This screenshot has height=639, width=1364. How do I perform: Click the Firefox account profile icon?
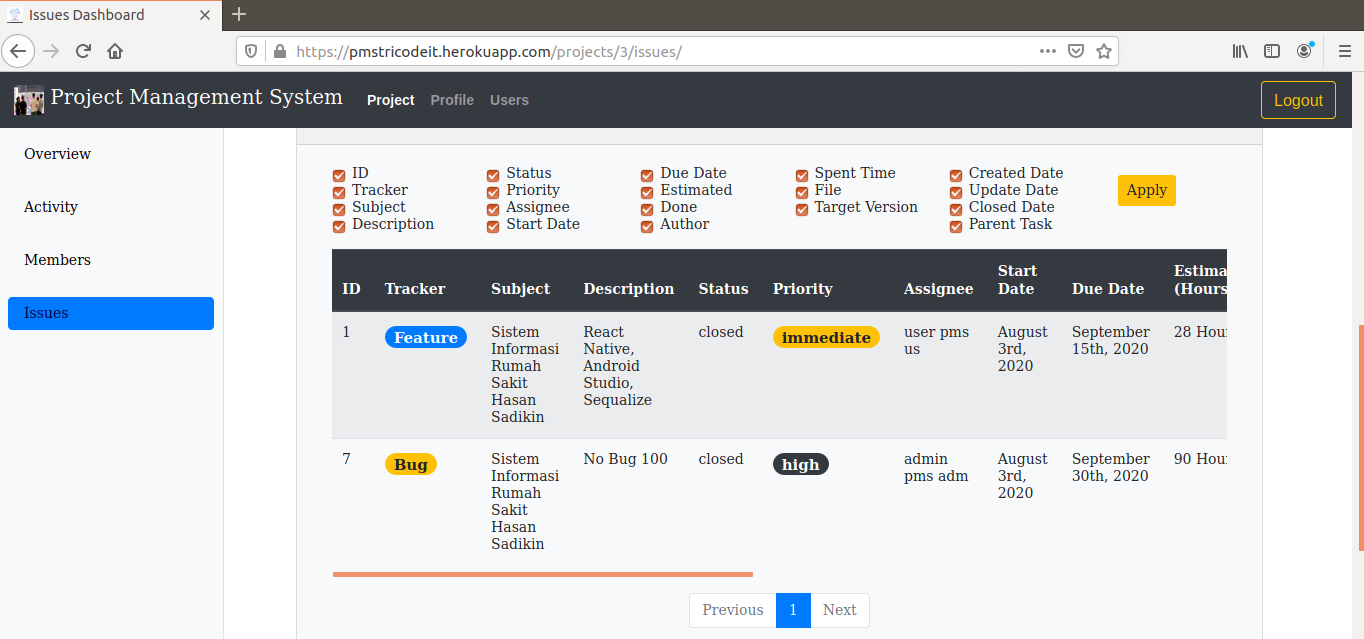[1304, 51]
